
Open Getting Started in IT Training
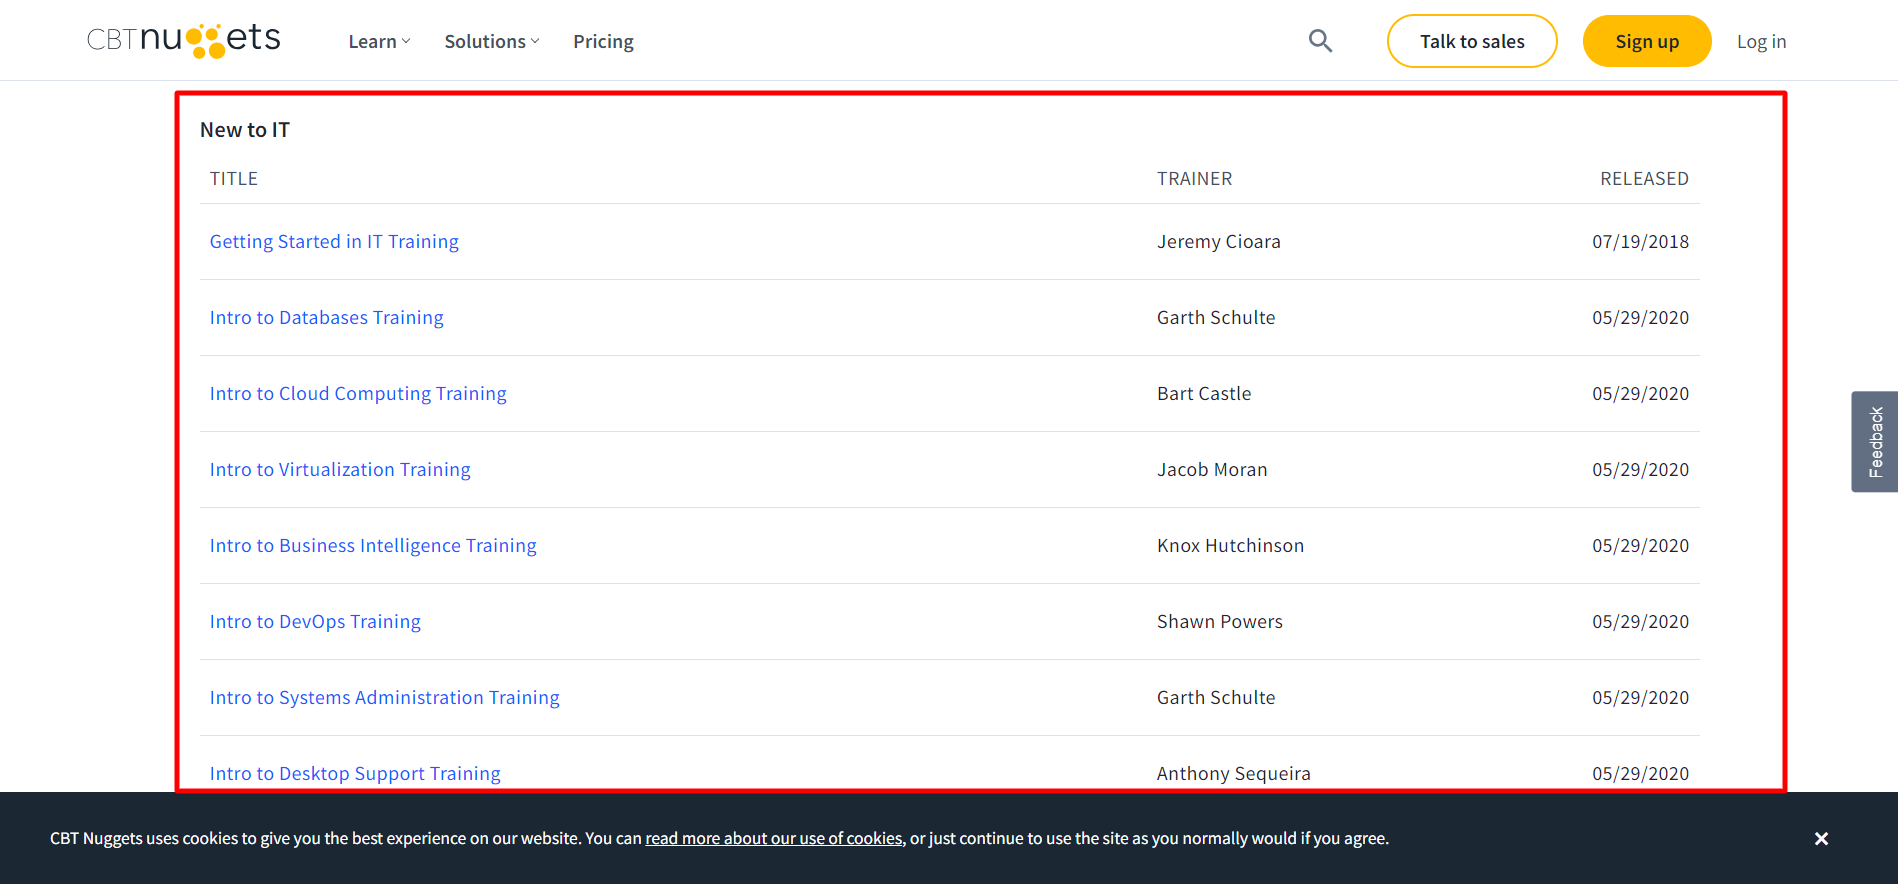(334, 242)
